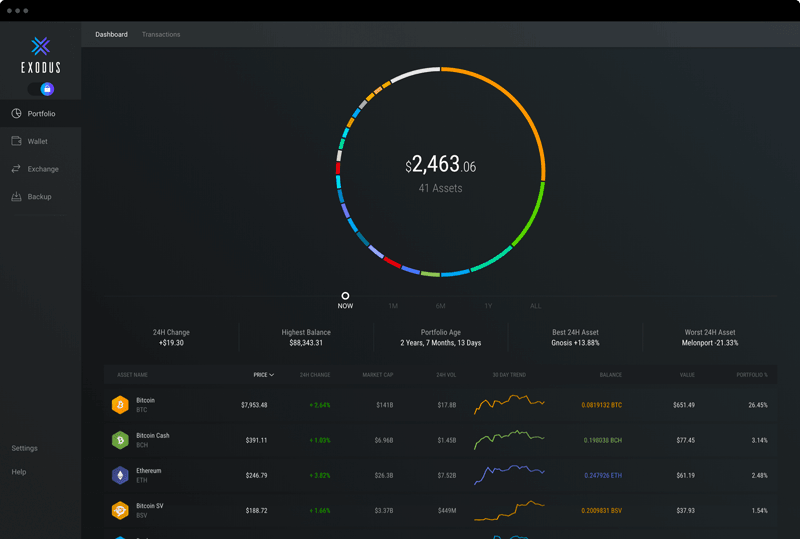Switch to the Transactions tab
800x539 pixels.
[x=161, y=34]
